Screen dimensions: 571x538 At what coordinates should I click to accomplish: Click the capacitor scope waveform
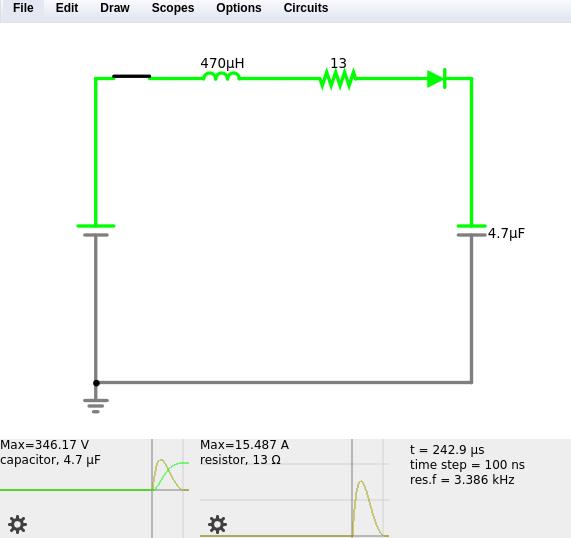pyautogui.click(x=170, y=475)
